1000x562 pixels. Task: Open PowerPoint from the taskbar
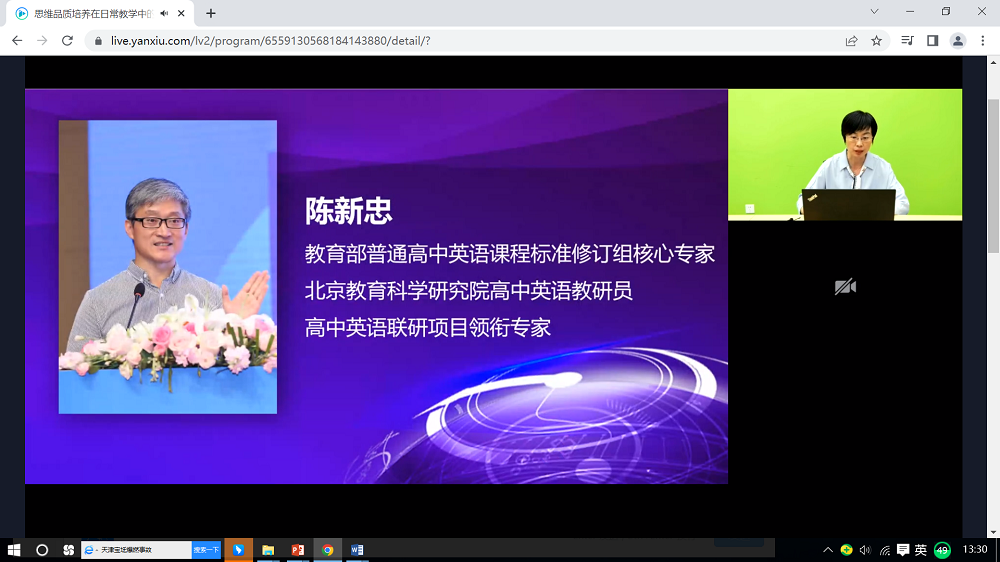click(297, 550)
